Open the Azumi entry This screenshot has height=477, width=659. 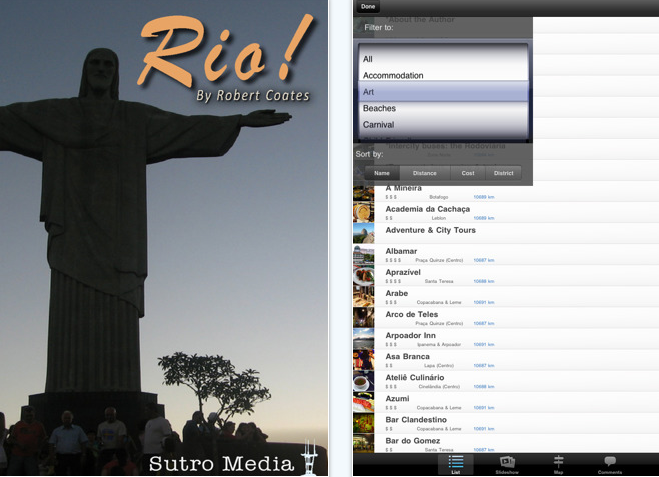[x=506, y=402]
